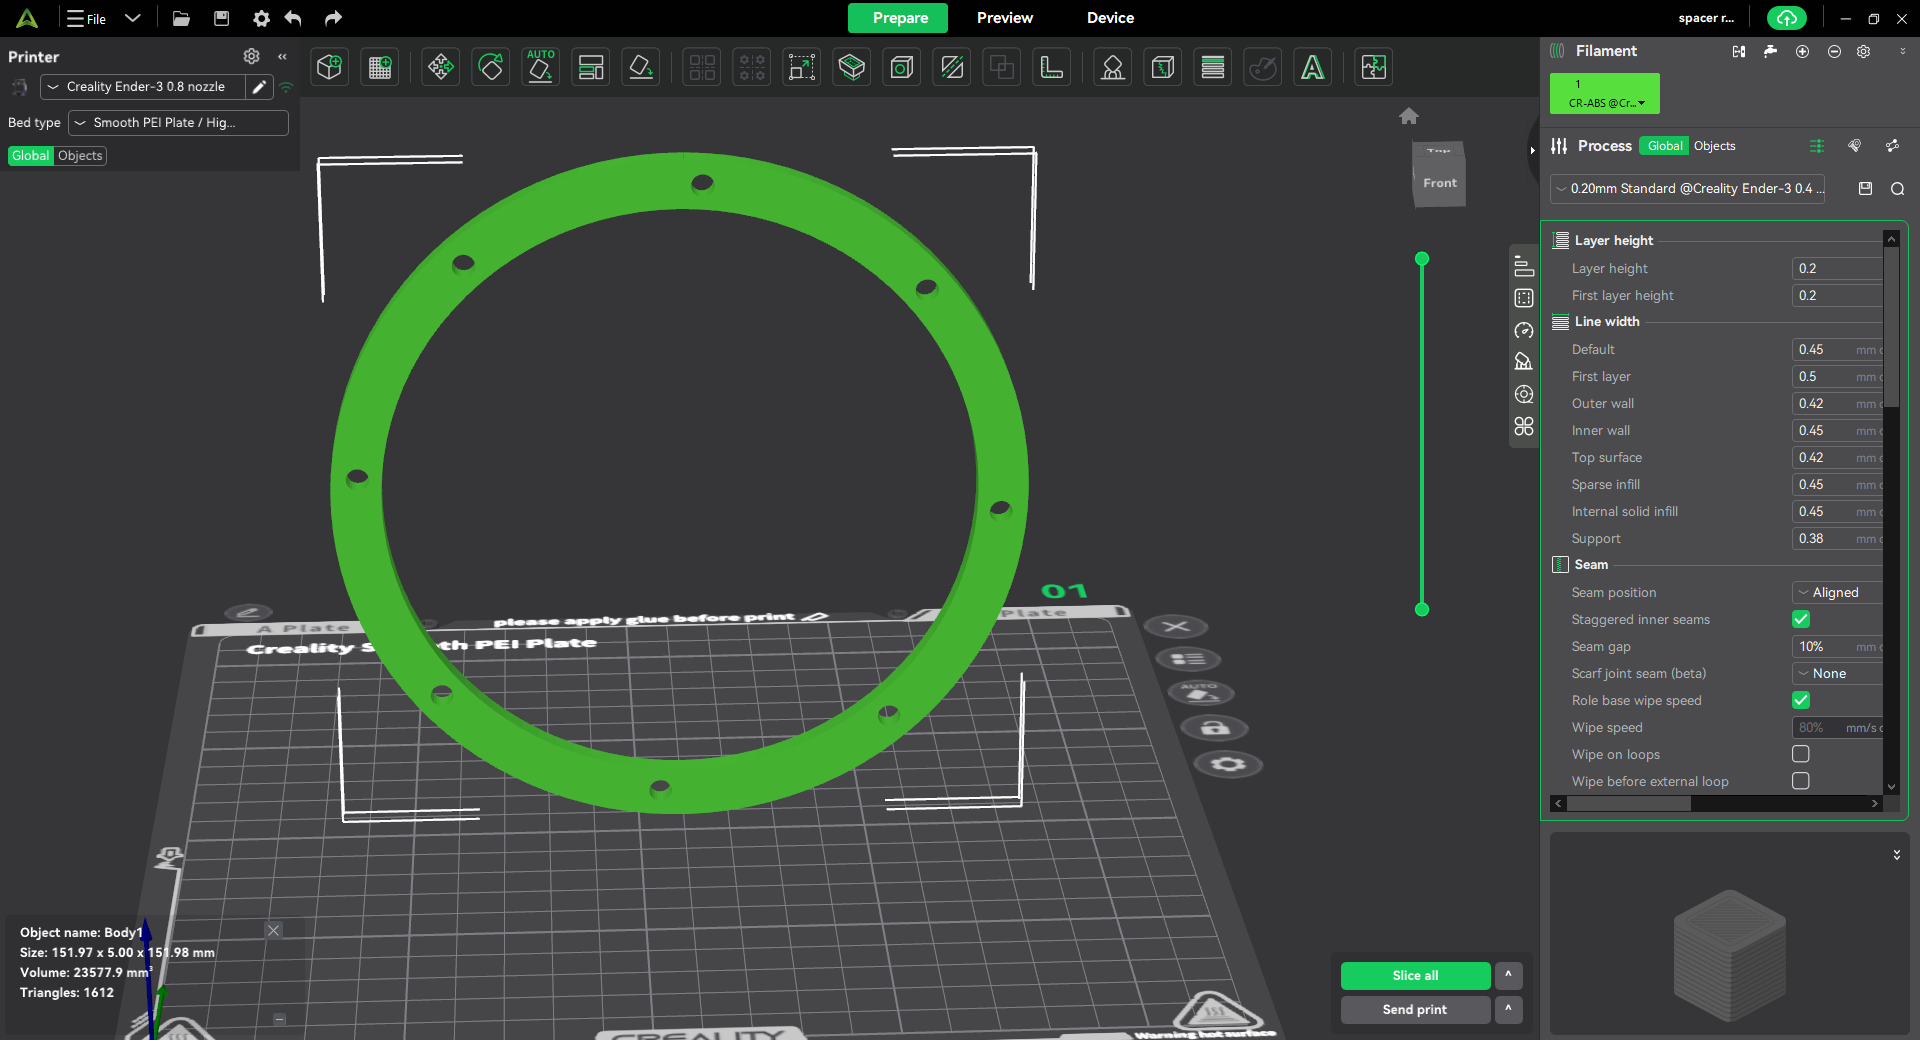Open the Bed type dropdown
The width and height of the screenshot is (1920, 1040).
[x=178, y=123]
